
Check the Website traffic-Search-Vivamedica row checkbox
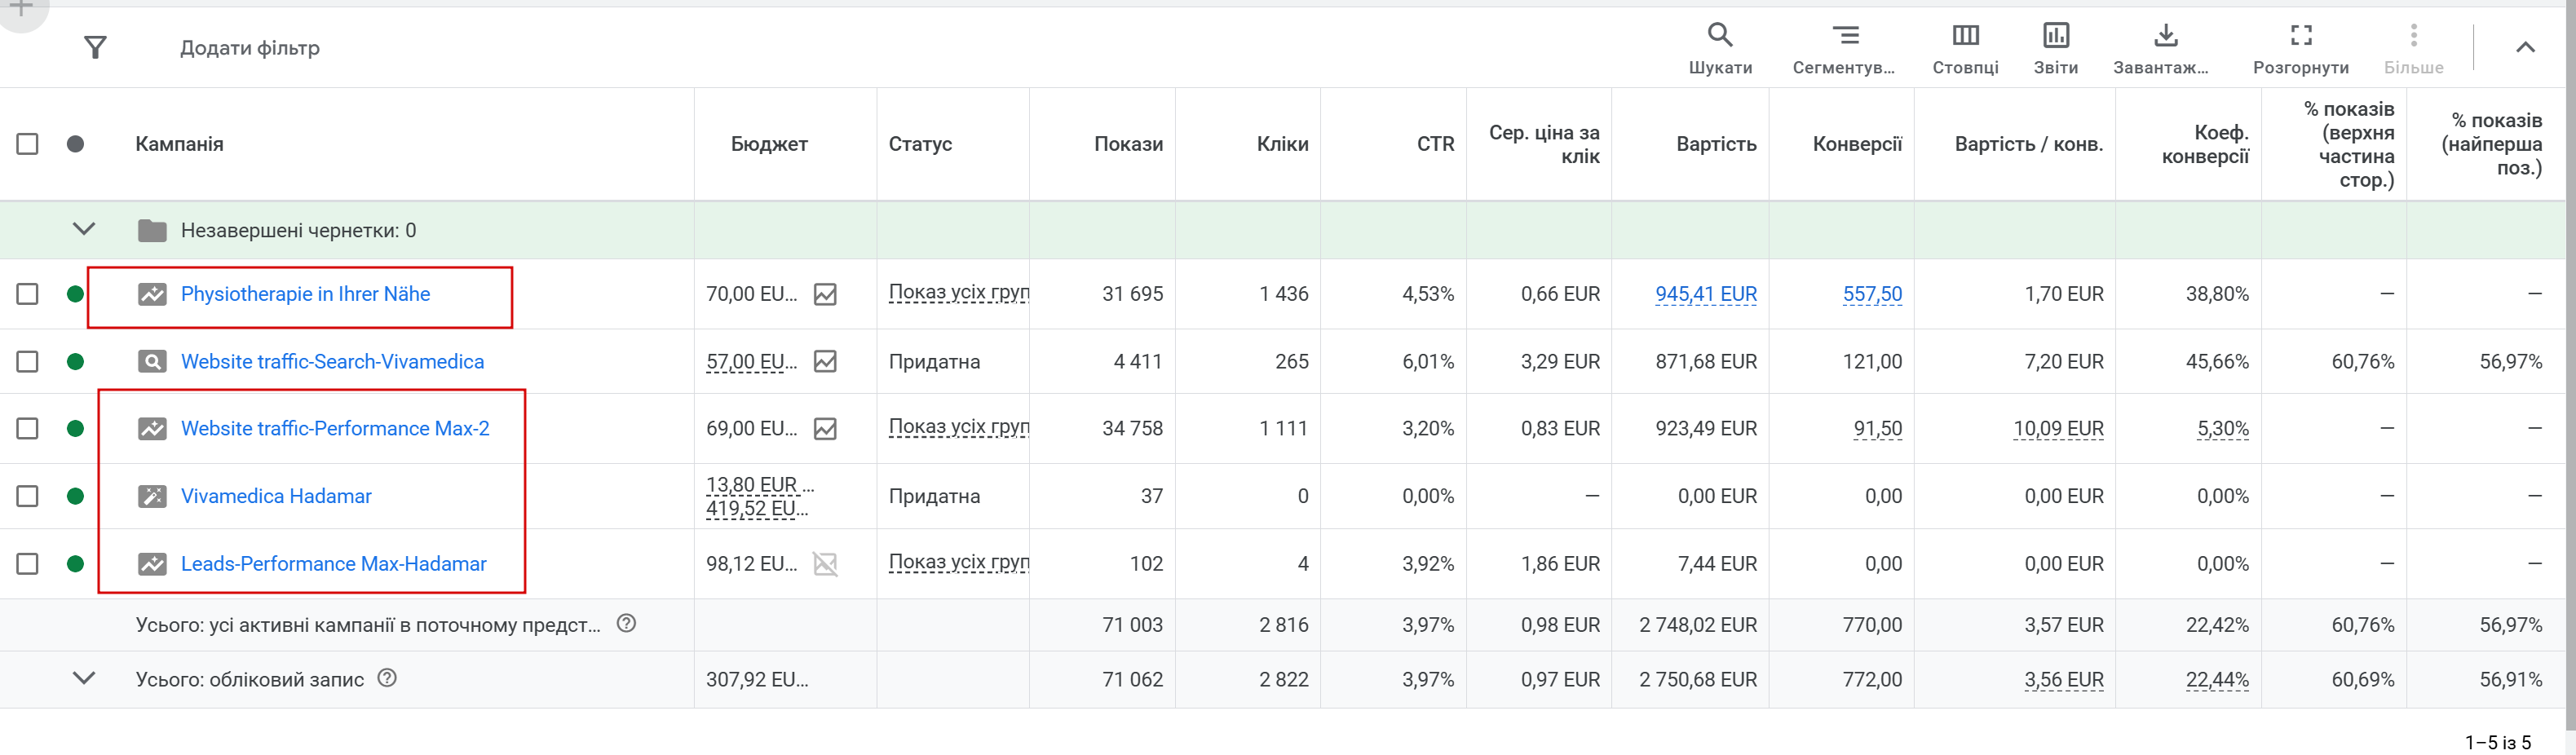point(28,362)
